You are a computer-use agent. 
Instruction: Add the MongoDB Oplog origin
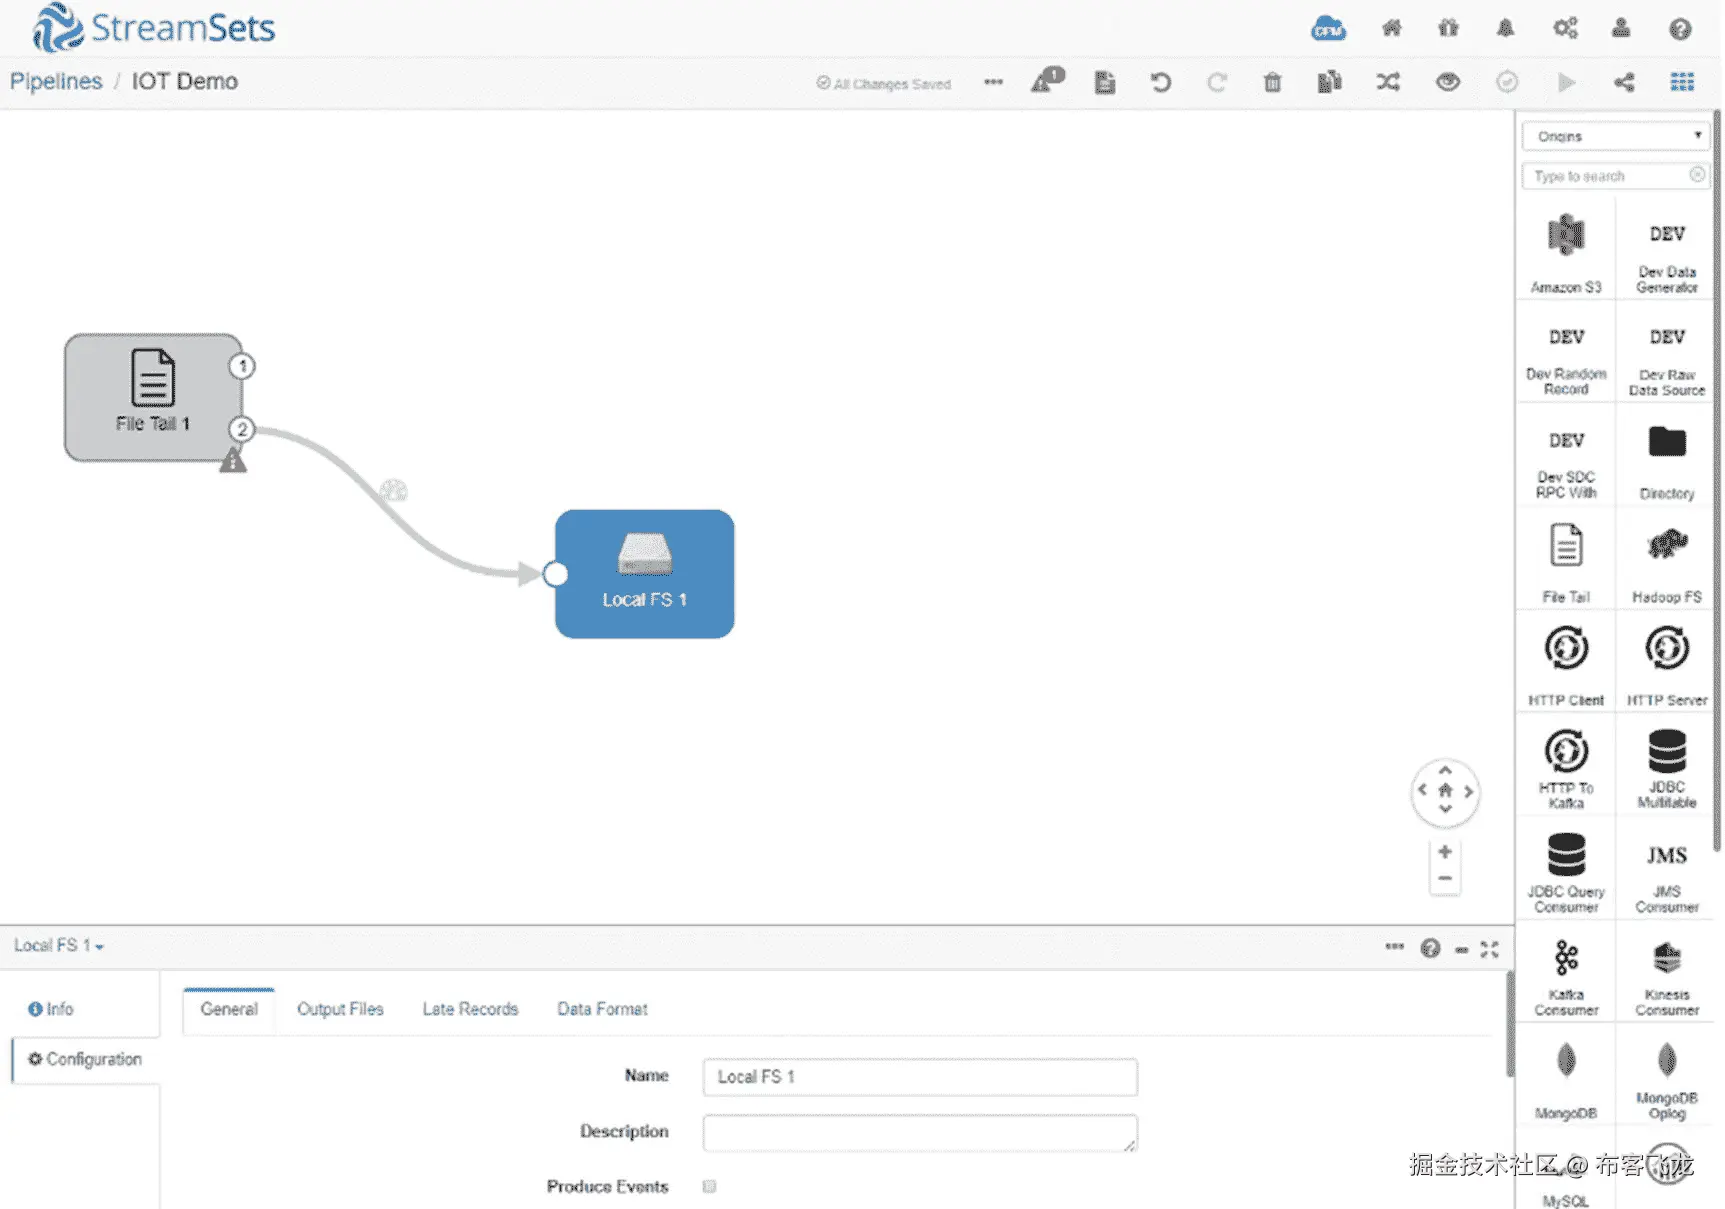[x=1667, y=1080]
